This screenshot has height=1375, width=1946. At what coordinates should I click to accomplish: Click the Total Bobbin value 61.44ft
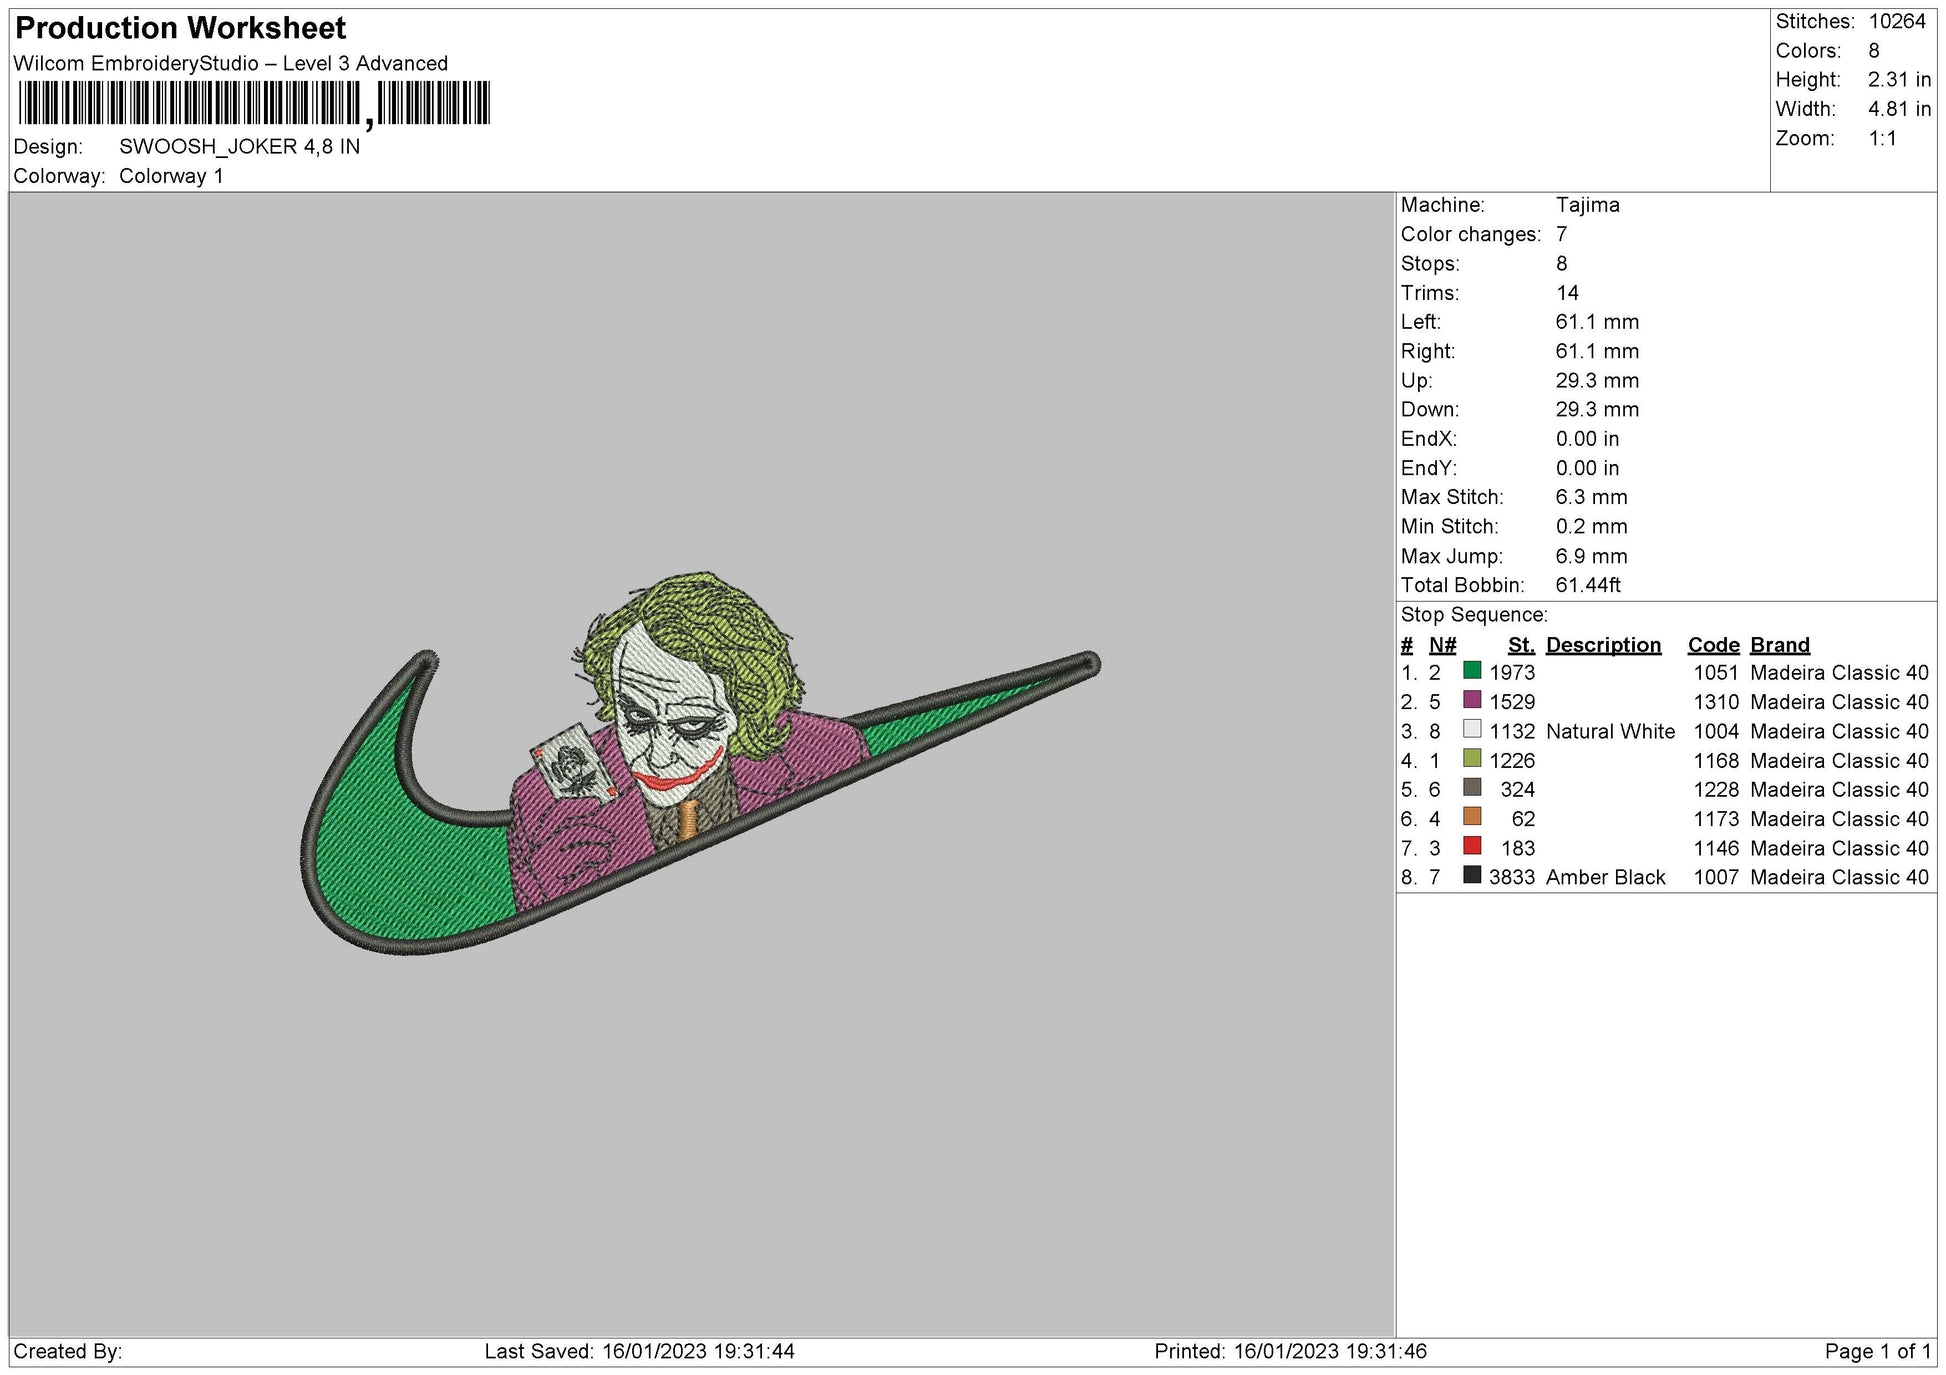(x=1587, y=585)
